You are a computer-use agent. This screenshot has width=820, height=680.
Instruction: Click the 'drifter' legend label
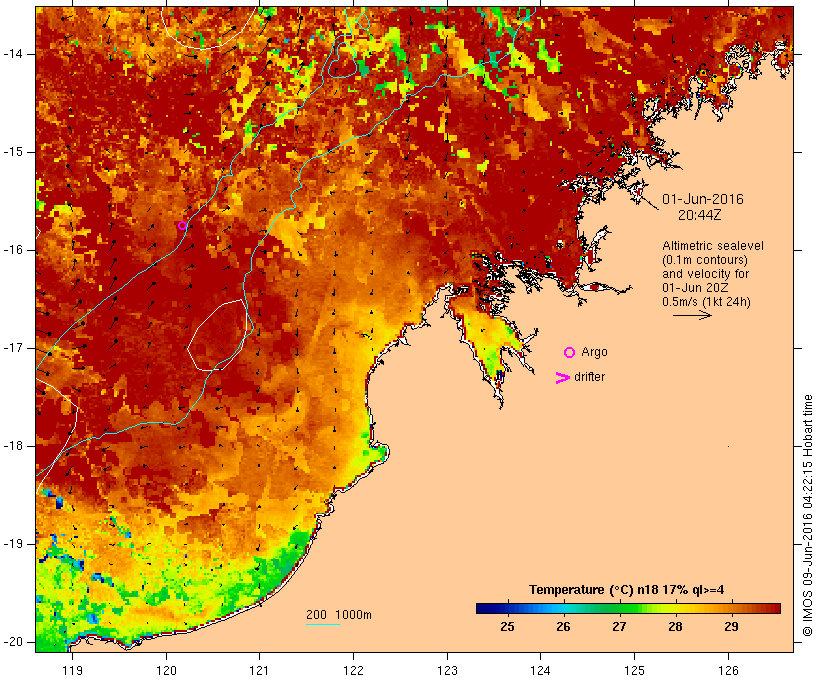click(589, 377)
